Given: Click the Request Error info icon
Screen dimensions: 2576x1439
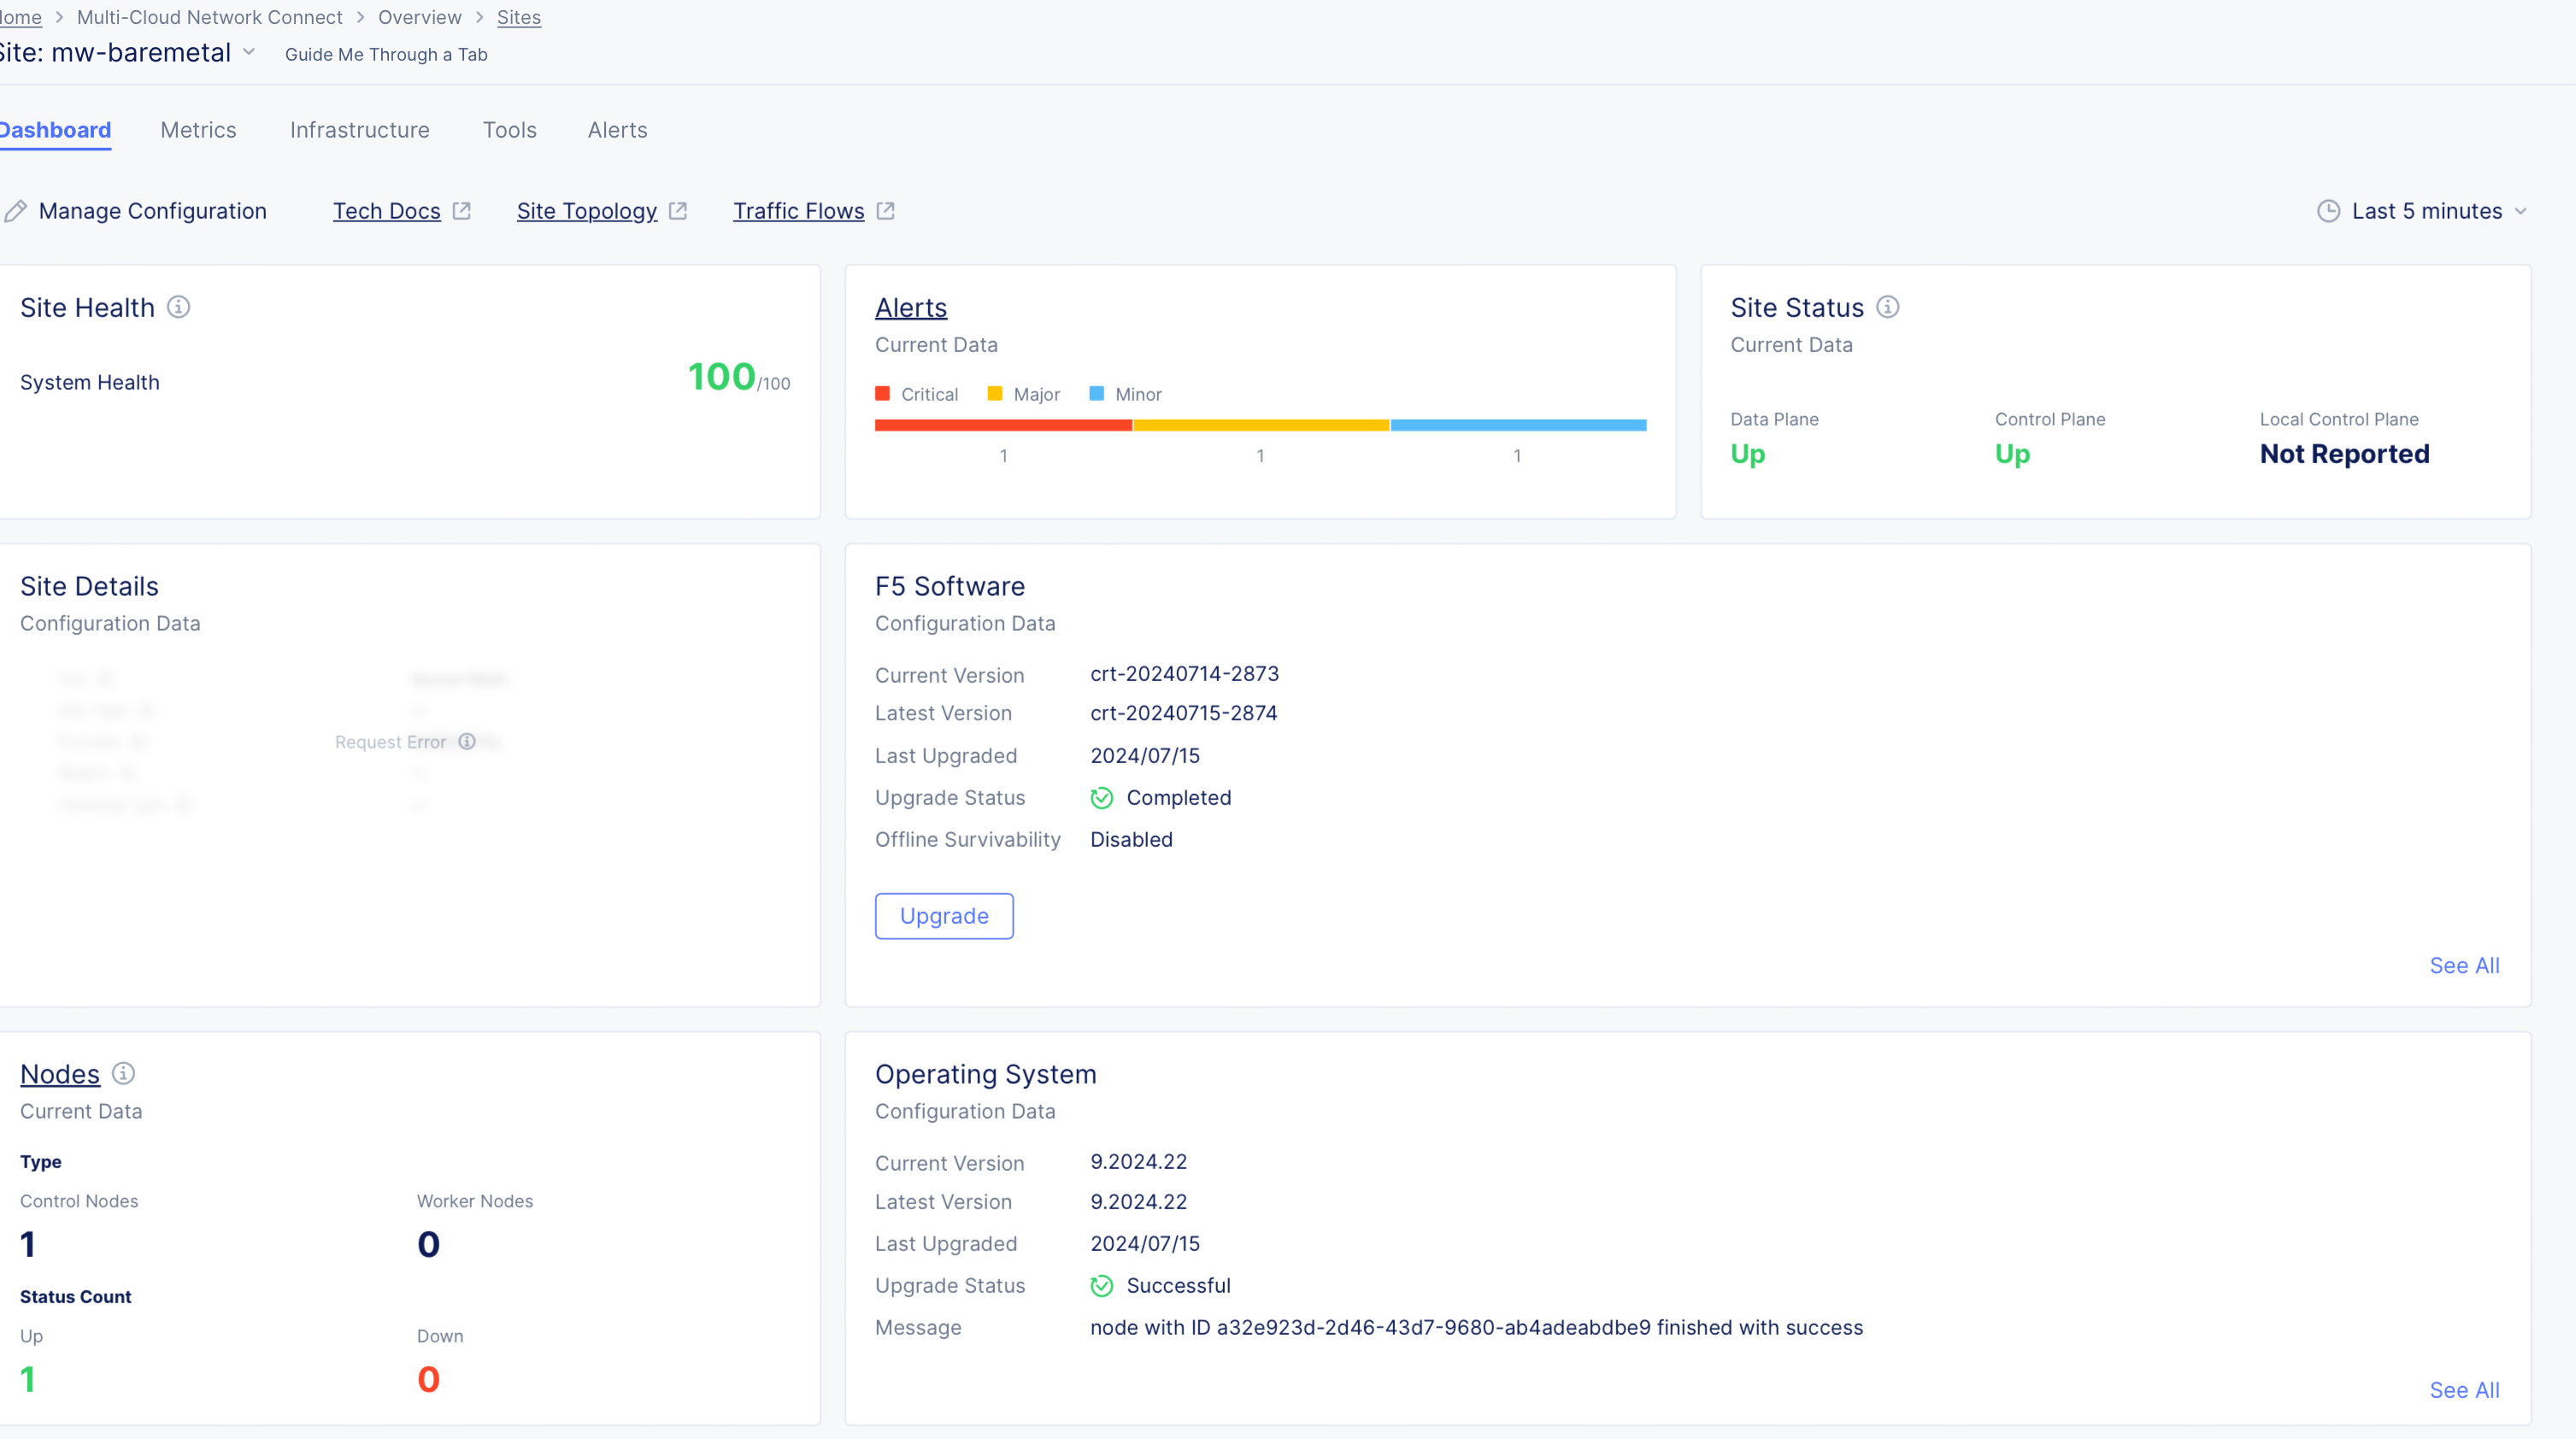Looking at the screenshot, I should pos(467,741).
